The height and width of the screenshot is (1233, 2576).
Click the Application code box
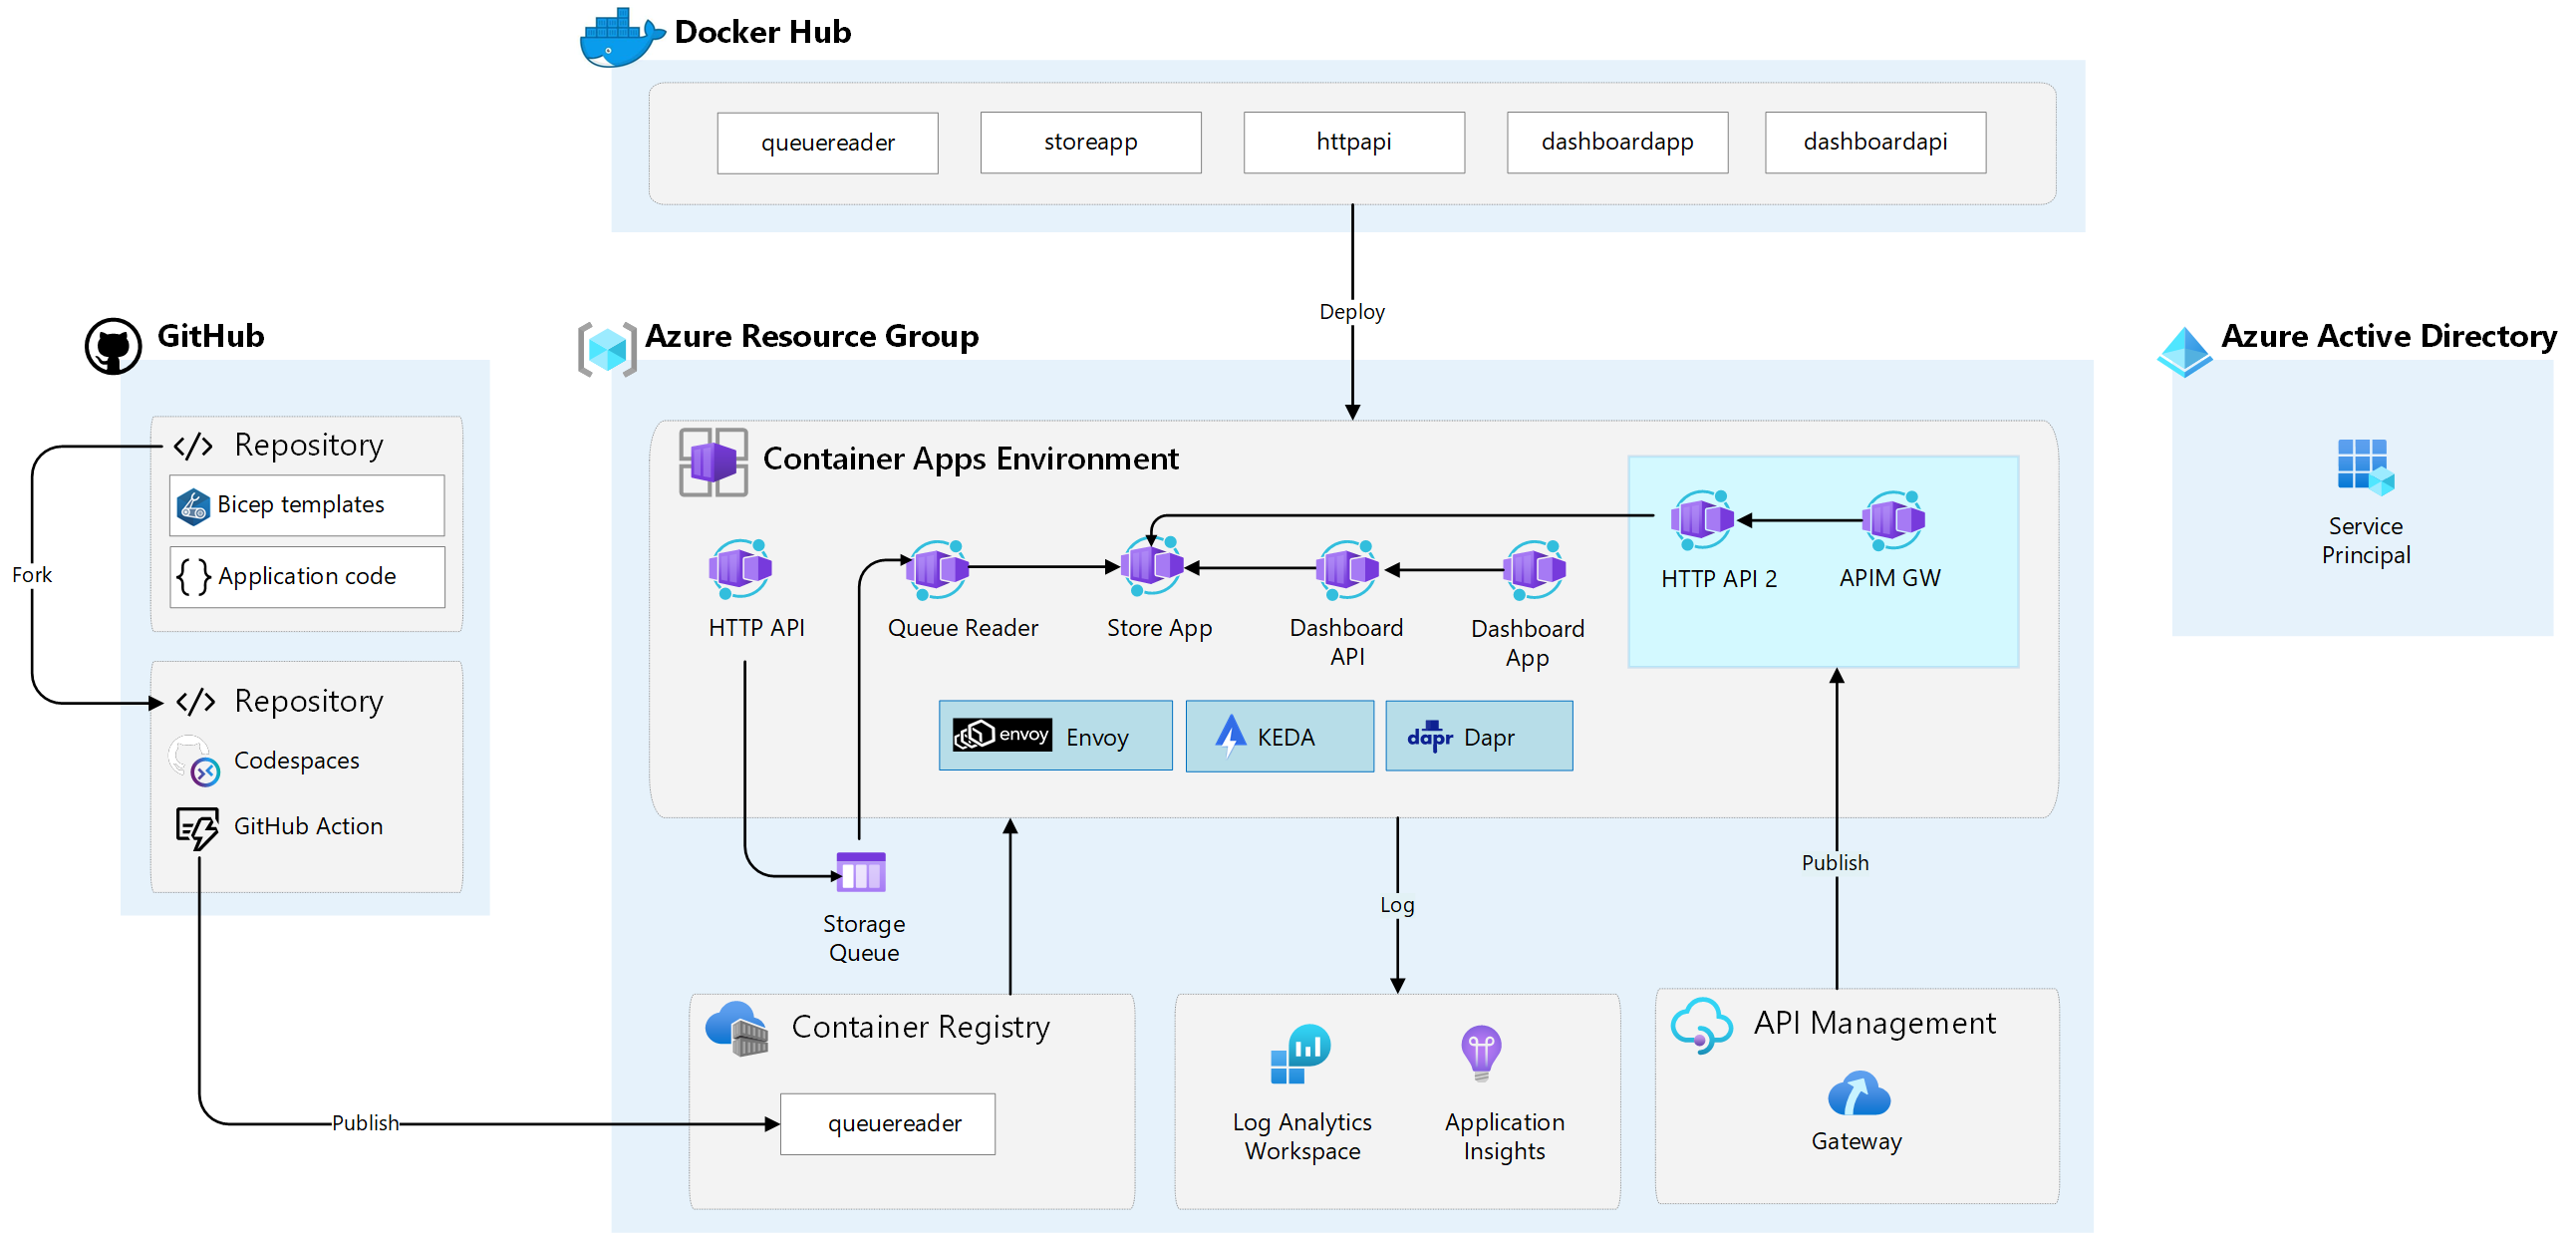[x=307, y=577]
